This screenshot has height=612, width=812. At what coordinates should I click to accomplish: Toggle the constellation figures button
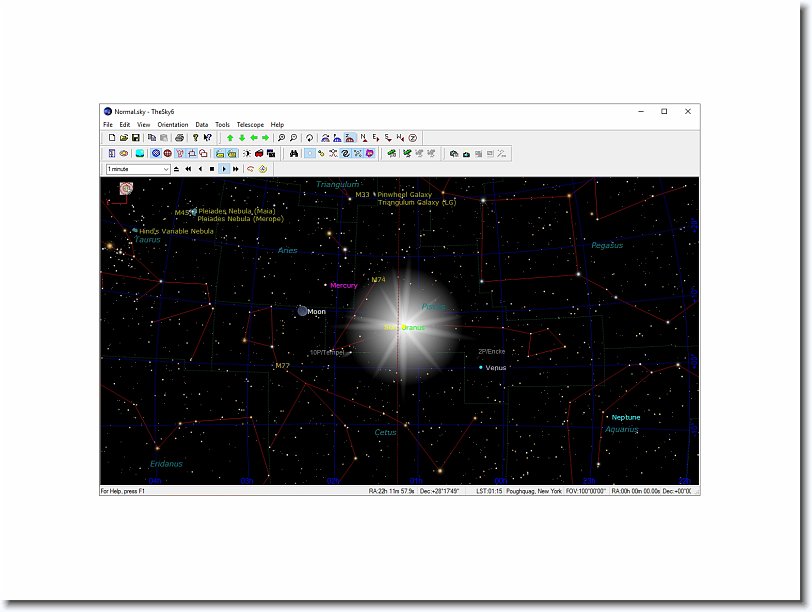180,153
